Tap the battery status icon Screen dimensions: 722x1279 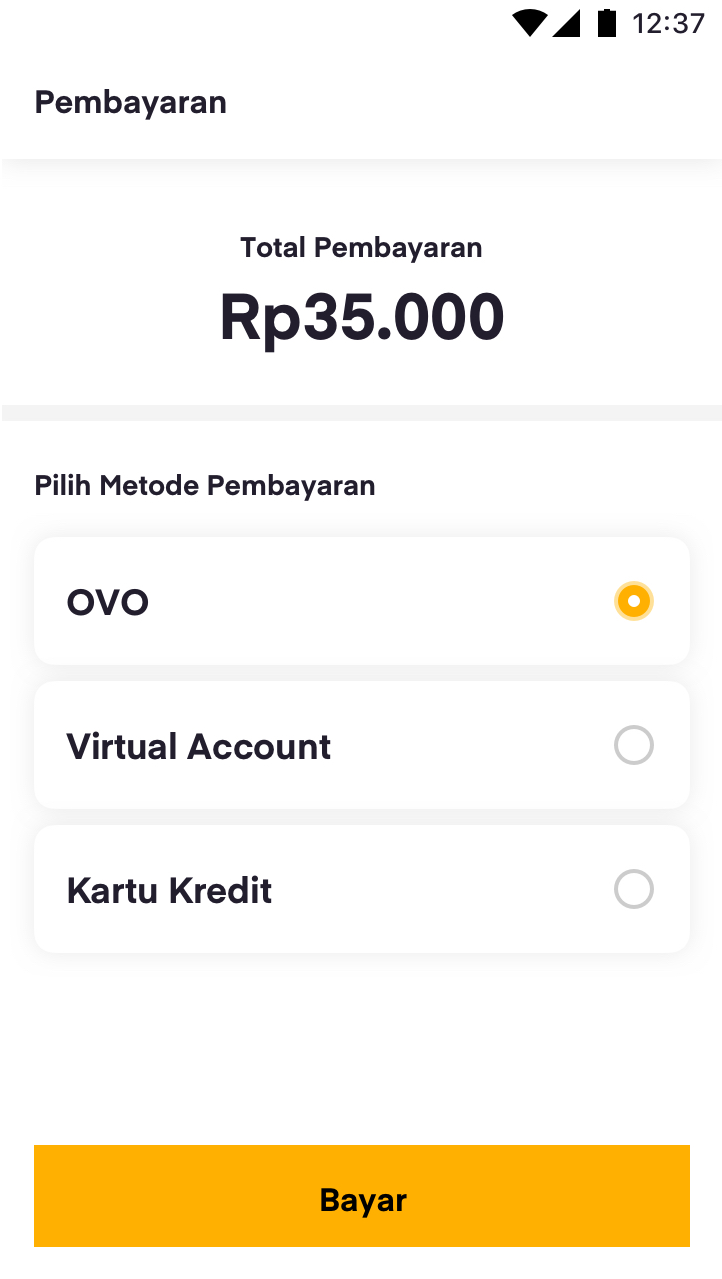(x=606, y=22)
